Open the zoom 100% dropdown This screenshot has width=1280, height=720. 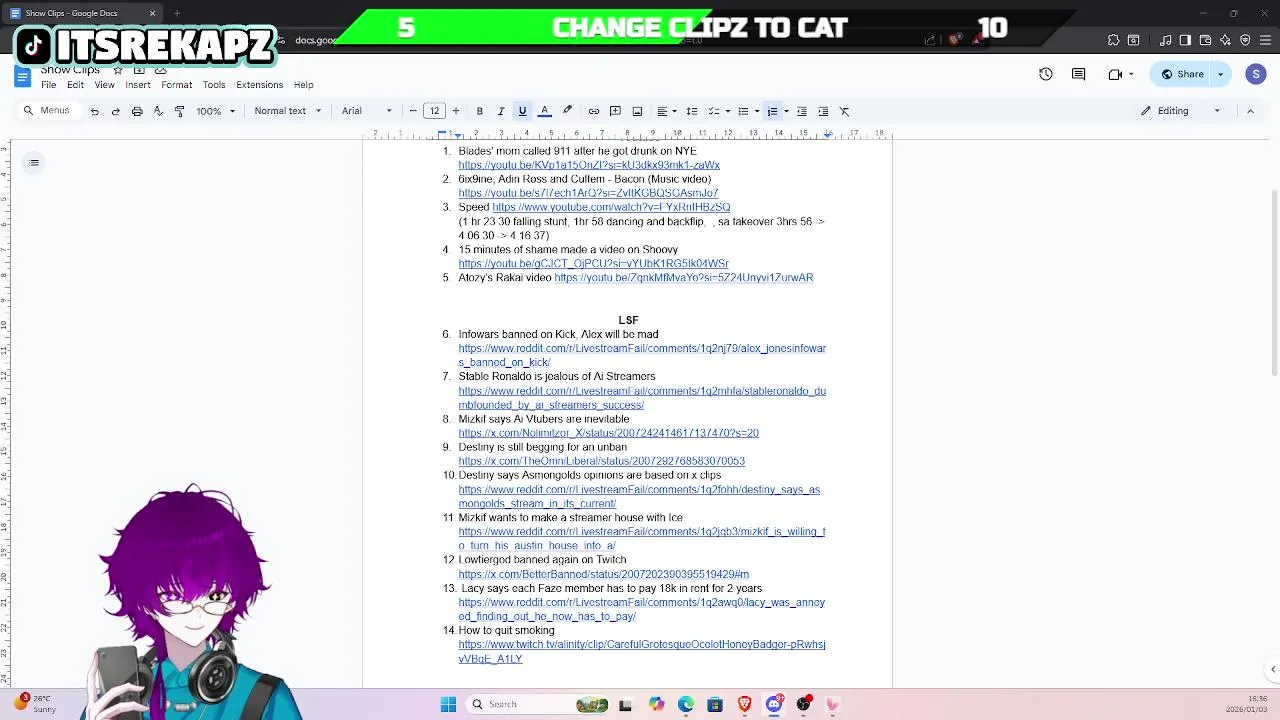tap(216, 111)
